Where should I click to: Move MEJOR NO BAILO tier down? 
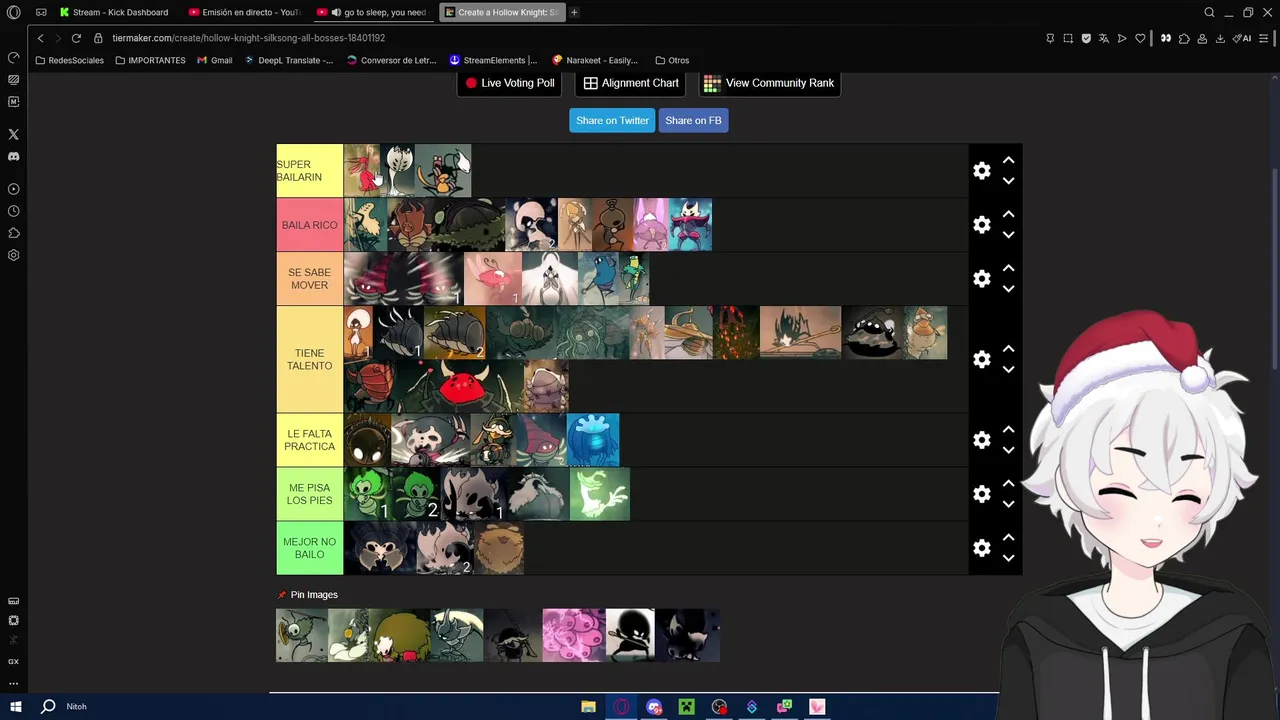pyautogui.click(x=1008, y=558)
